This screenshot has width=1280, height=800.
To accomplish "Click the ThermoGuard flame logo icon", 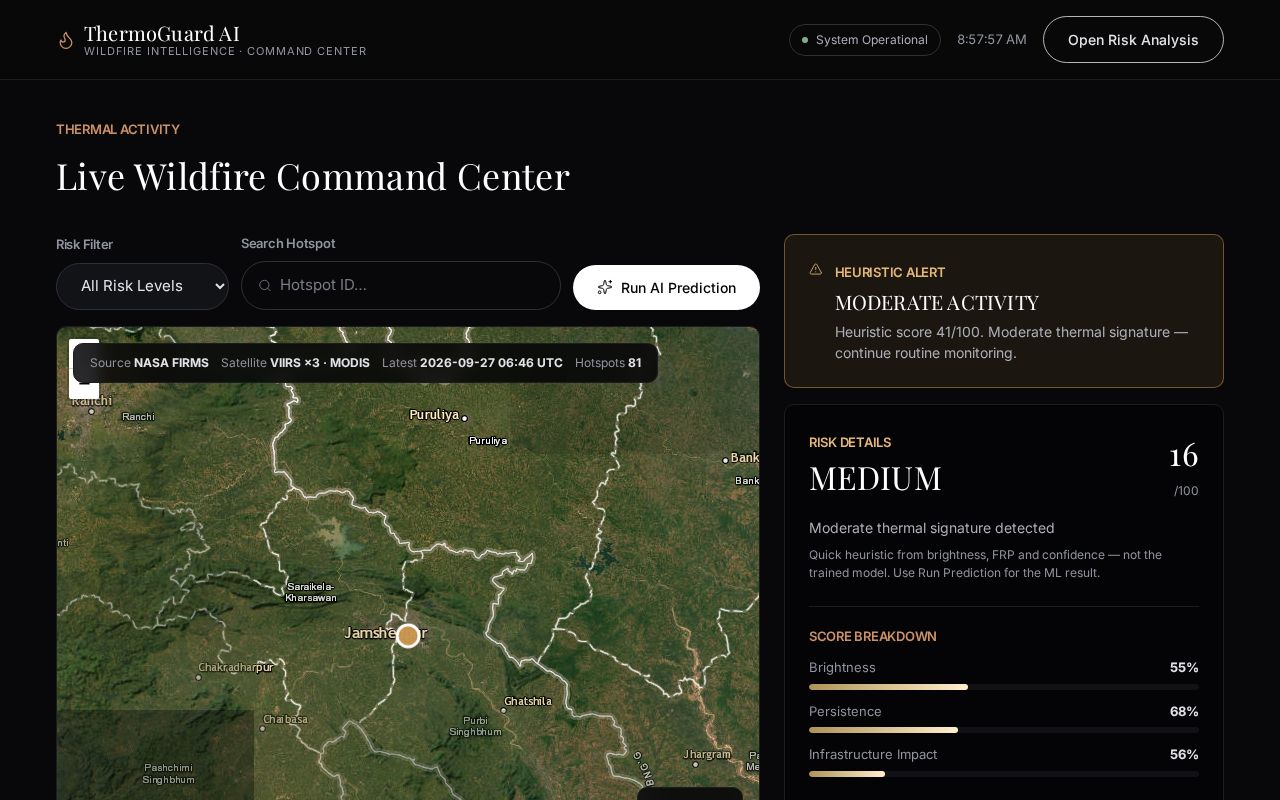I will tap(66, 40).
